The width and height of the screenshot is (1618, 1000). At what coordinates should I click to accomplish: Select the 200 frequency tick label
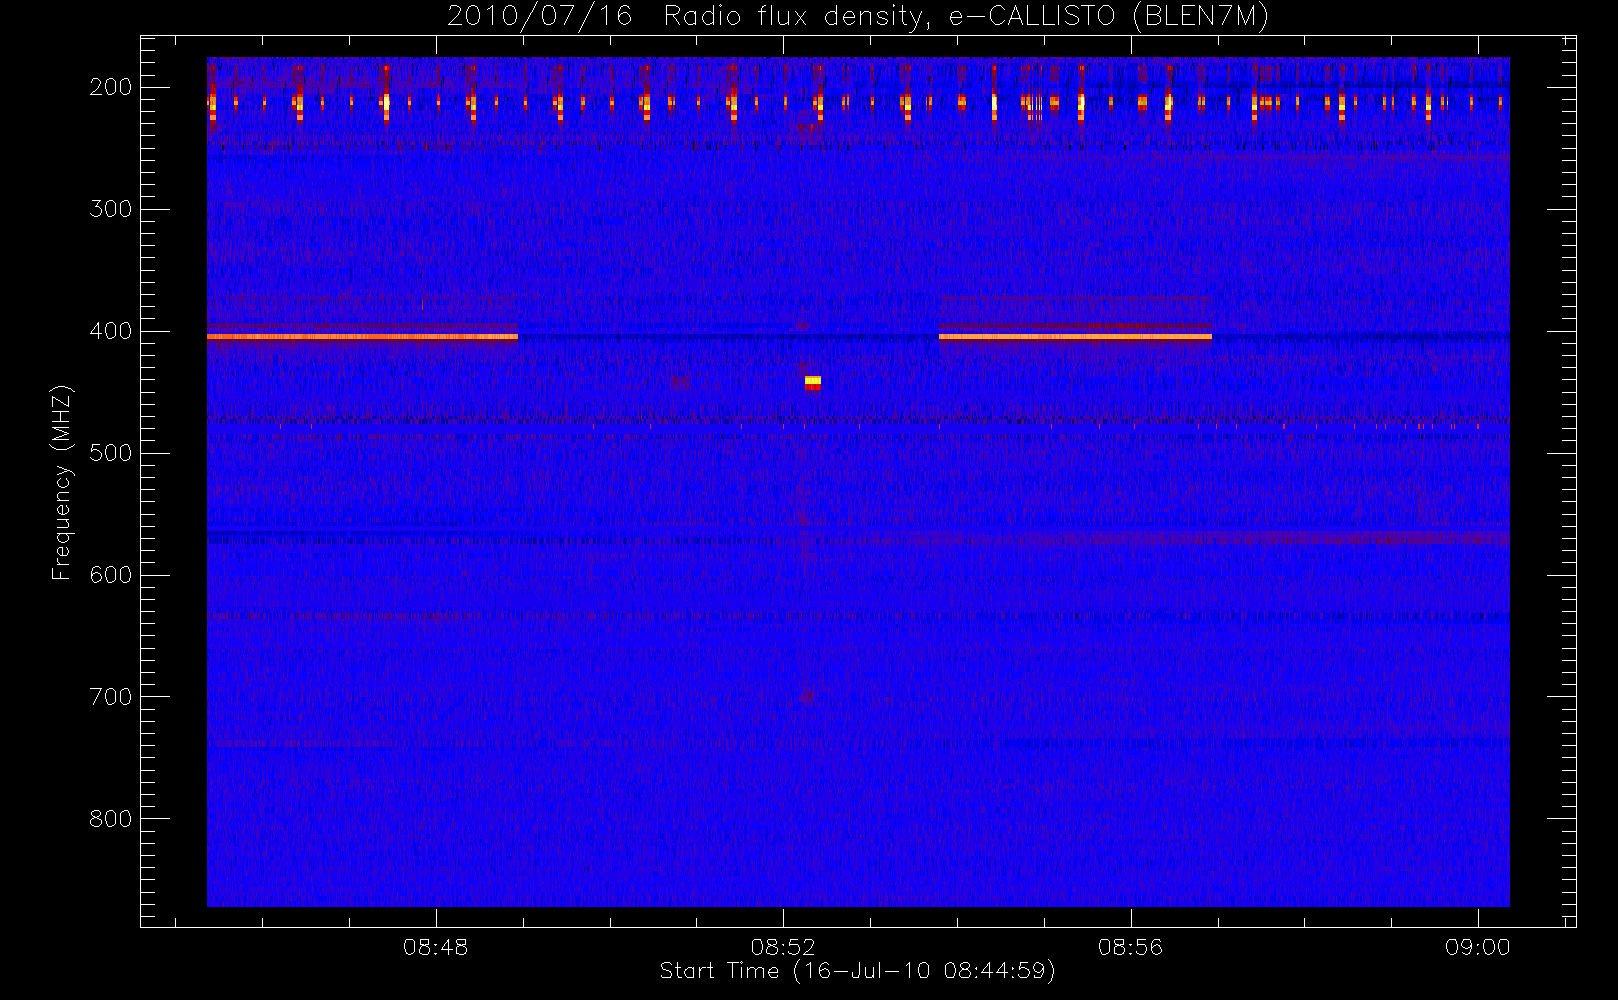[x=111, y=87]
